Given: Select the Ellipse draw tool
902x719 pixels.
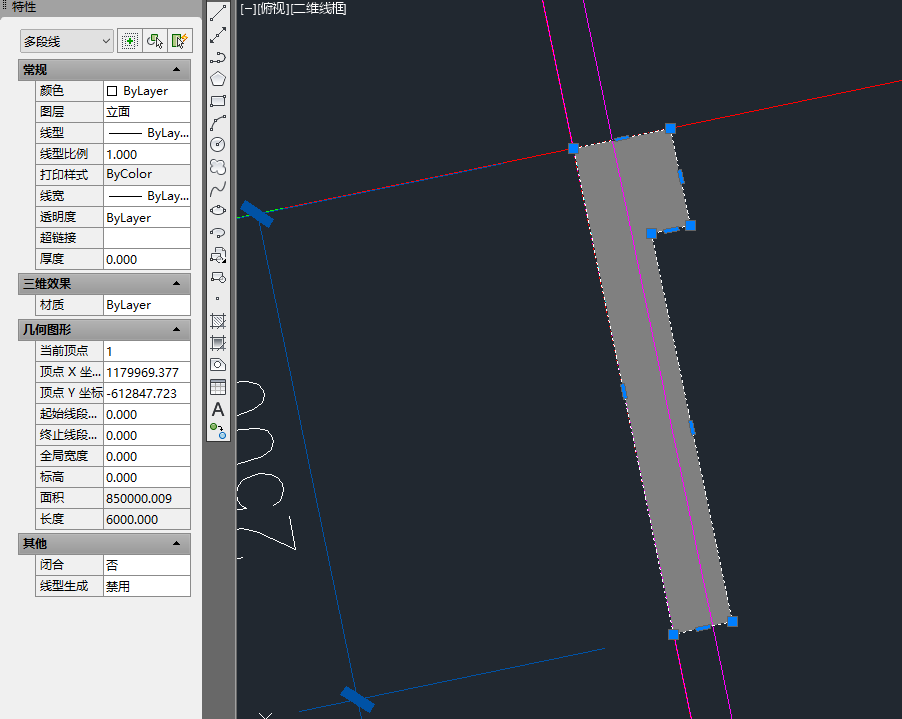Looking at the screenshot, I should point(218,211).
